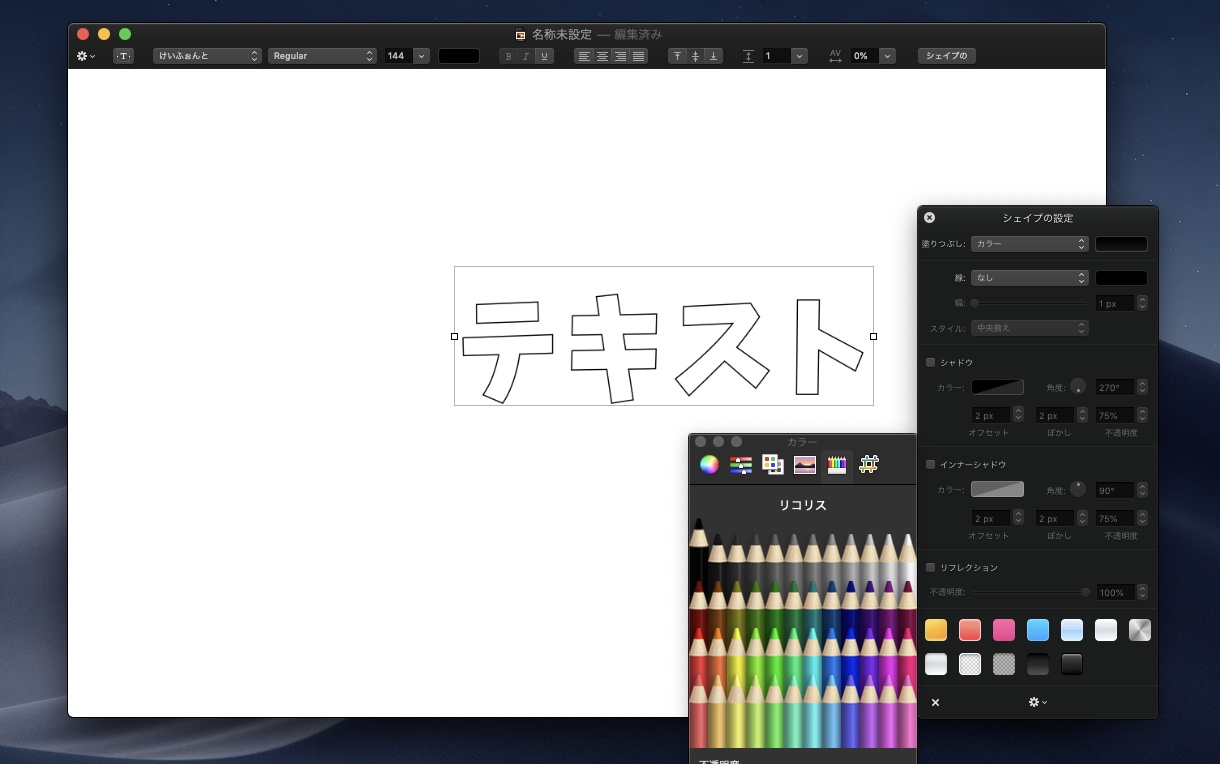Toggle the リフレクション checkbox

tap(930, 567)
